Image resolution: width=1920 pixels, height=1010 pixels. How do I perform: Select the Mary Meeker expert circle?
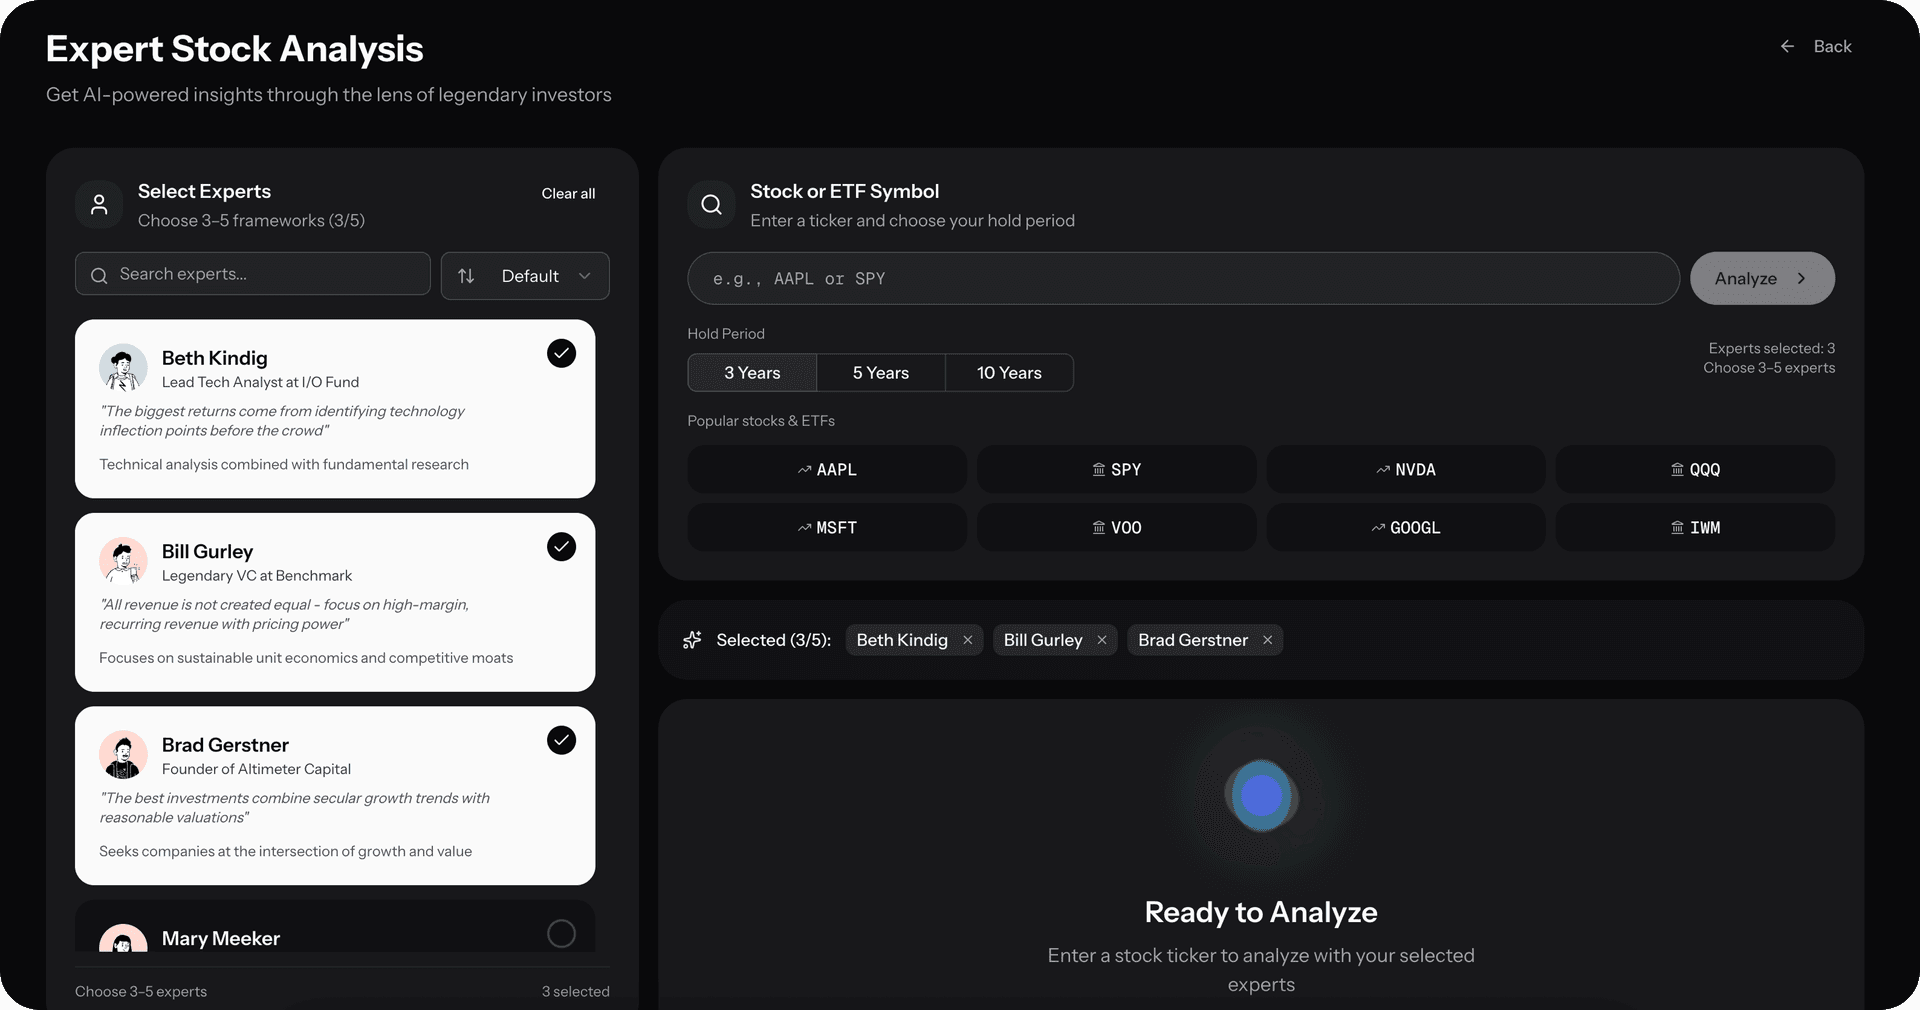[x=561, y=934]
